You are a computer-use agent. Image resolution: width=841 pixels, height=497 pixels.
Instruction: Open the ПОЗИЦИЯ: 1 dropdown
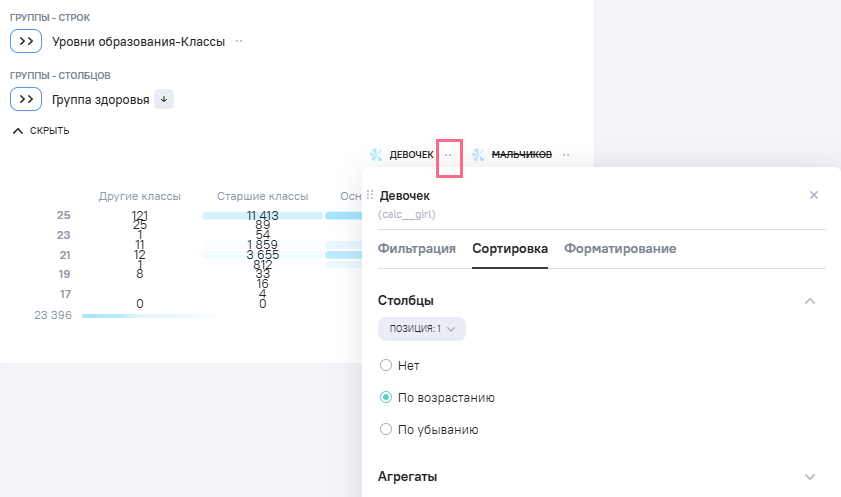pos(422,329)
